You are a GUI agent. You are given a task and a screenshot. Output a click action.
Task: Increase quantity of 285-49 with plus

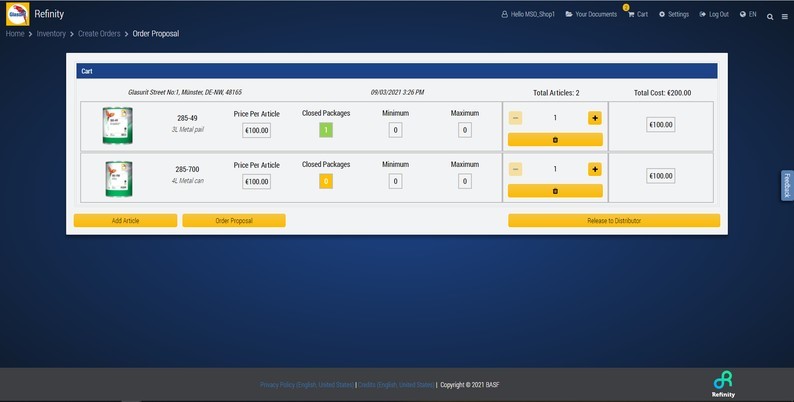coord(595,118)
